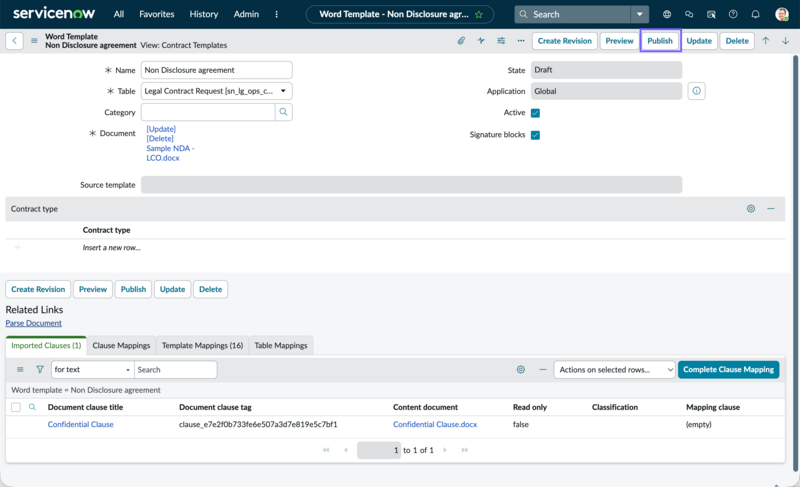Open the banner tool icon beside chat
Viewport: 800px width, 487px height.
pyautogui.click(x=711, y=14)
